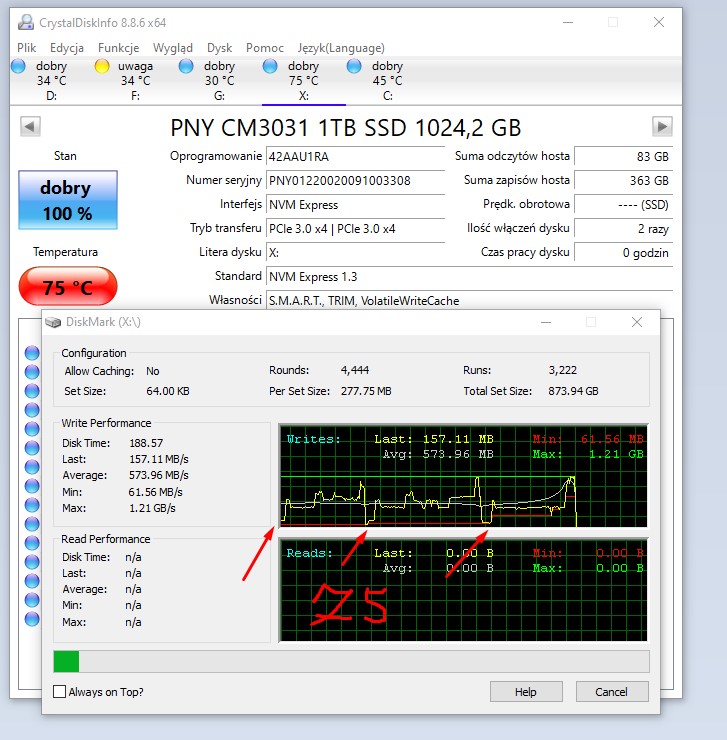Close the DiskMark window
This screenshot has height=740, width=727.
[637, 322]
